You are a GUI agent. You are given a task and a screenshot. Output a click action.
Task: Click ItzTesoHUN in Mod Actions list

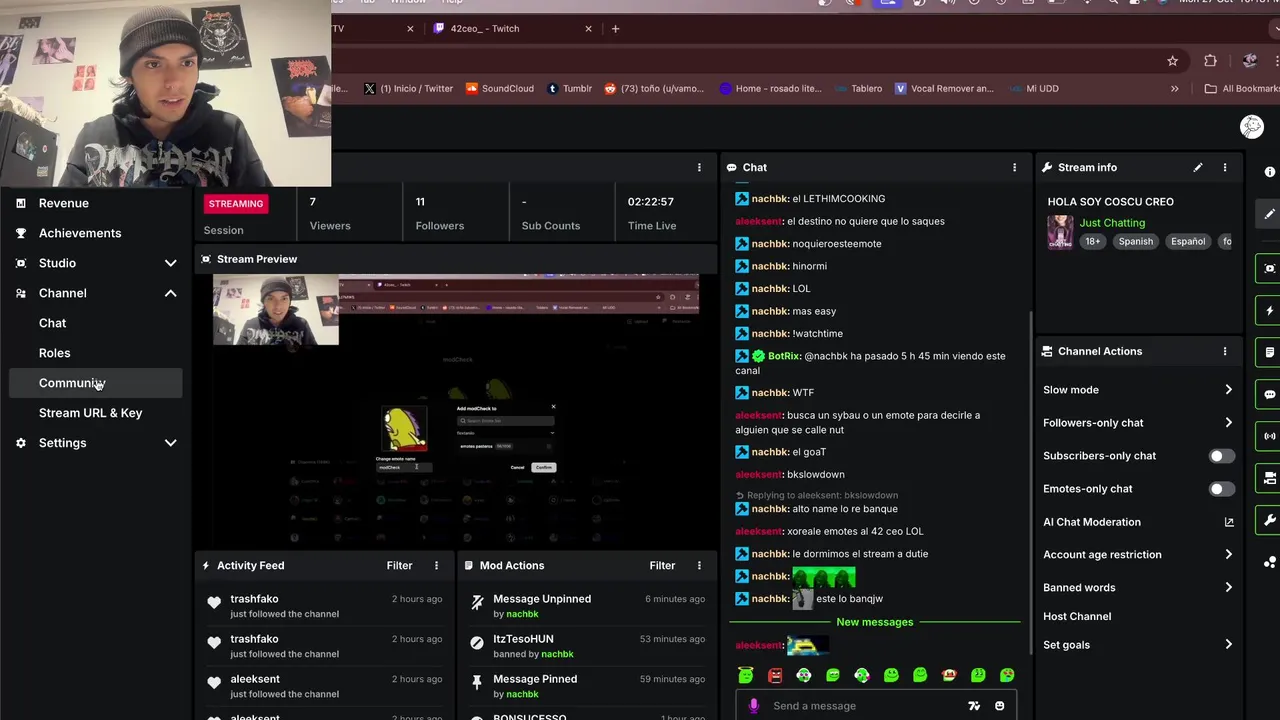click(x=523, y=639)
